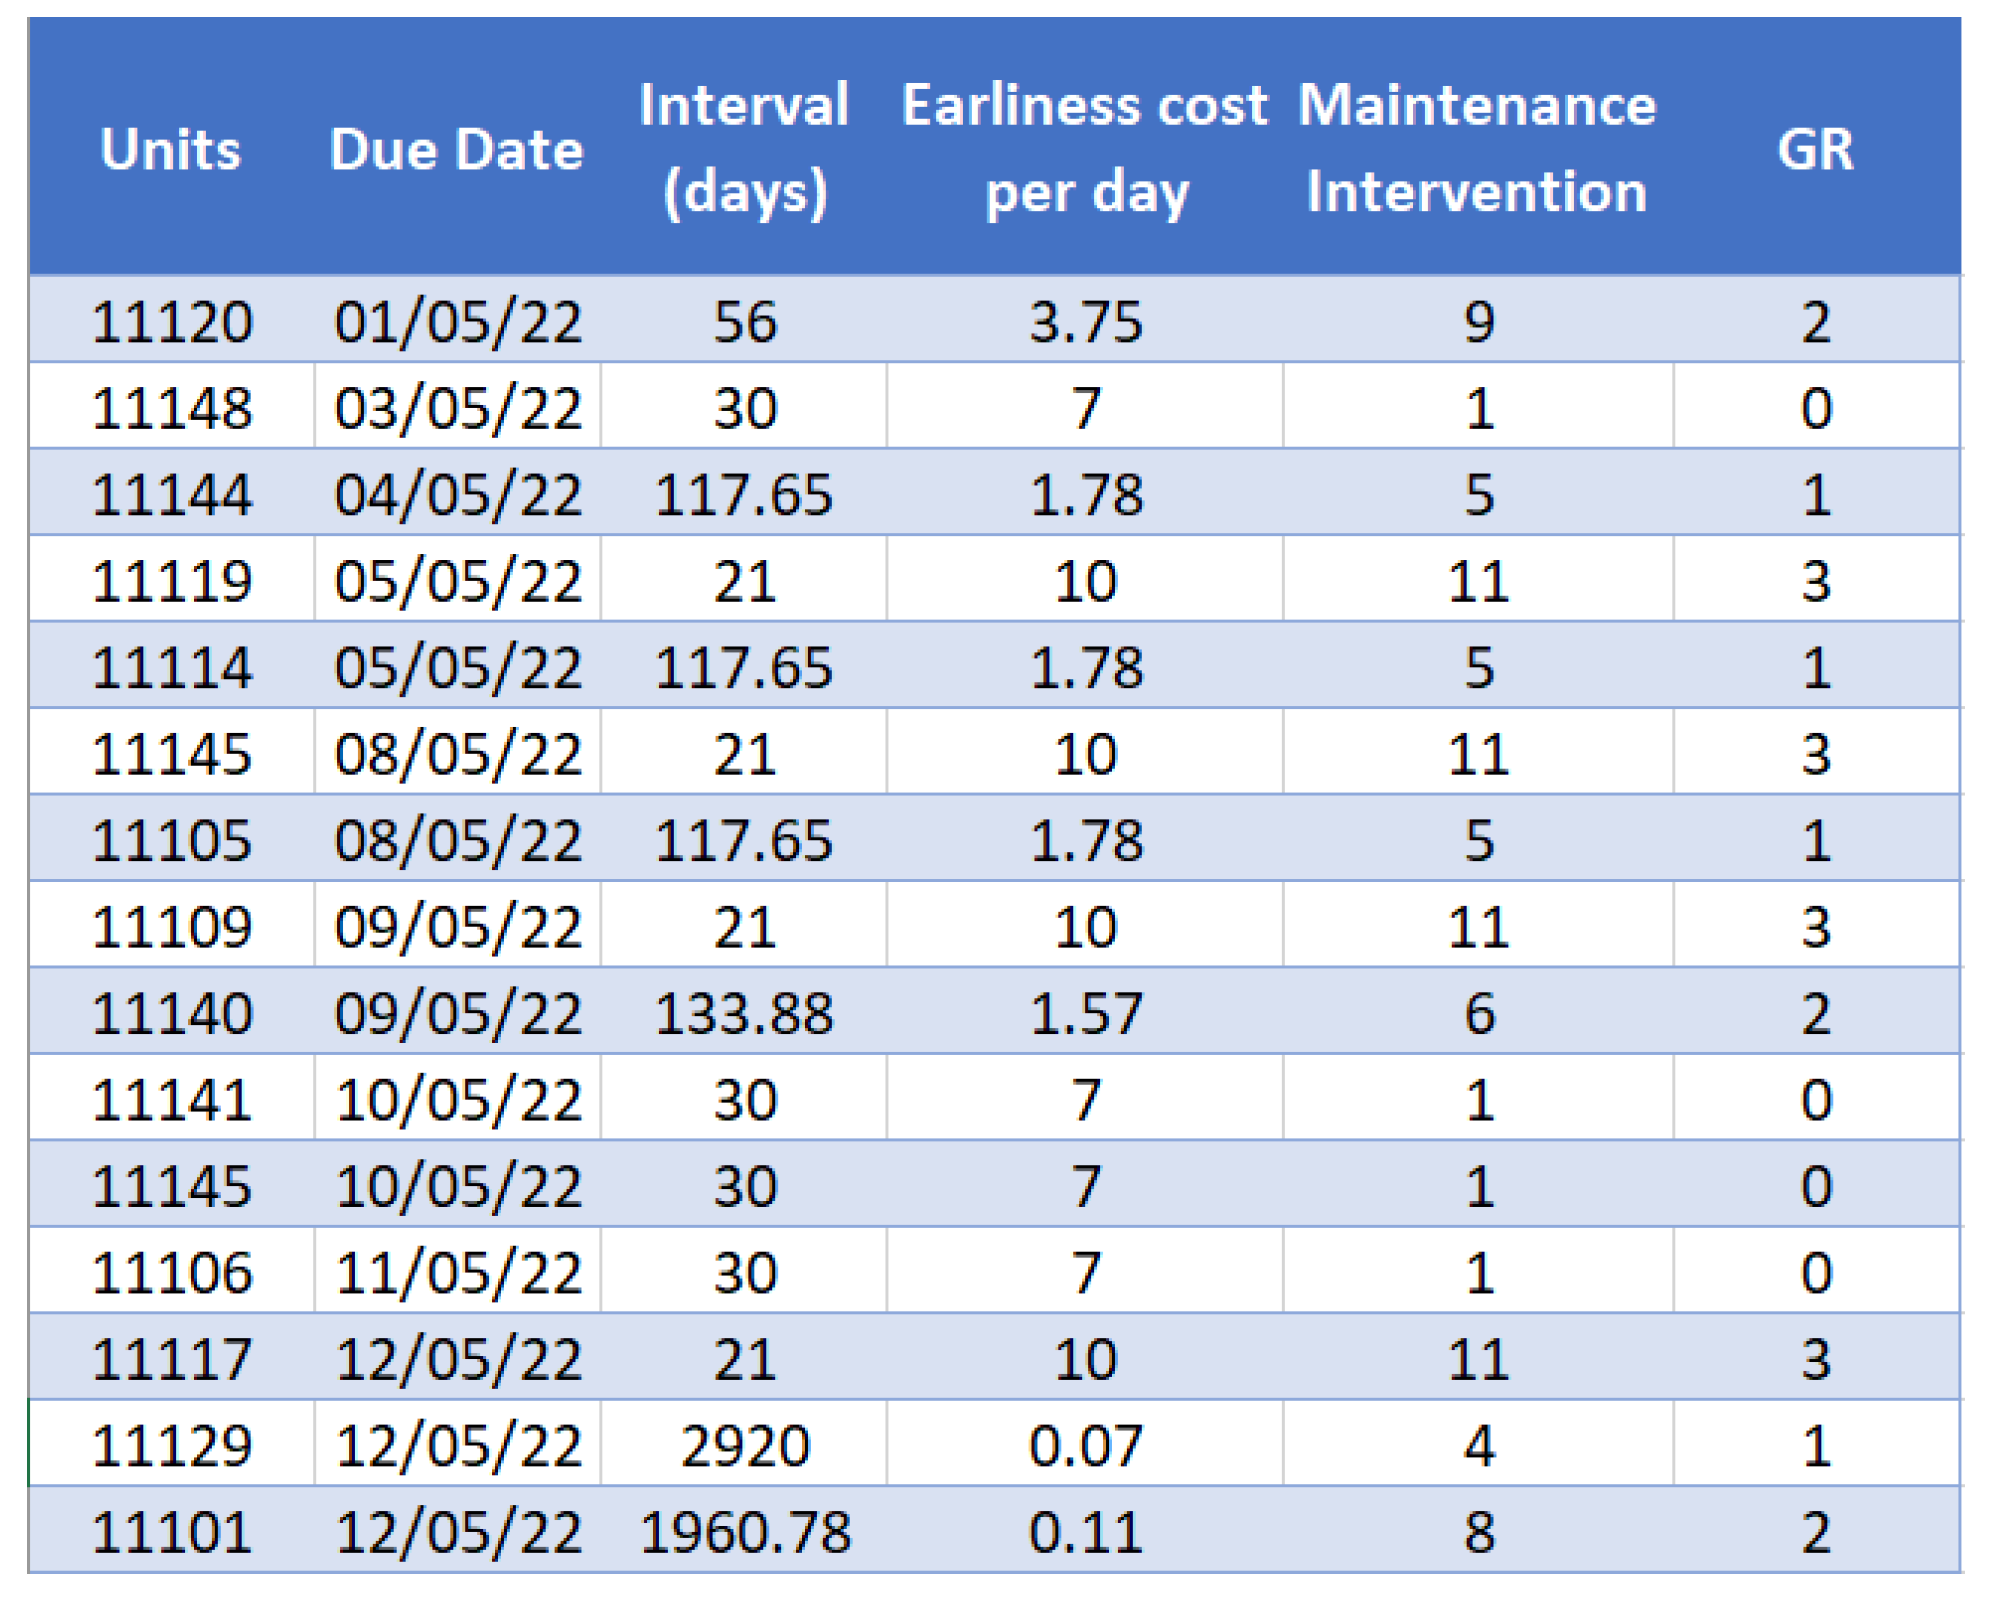Select unit cell 11119
This screenshot has width=1995, height=1603.
[x=172, y=581]
